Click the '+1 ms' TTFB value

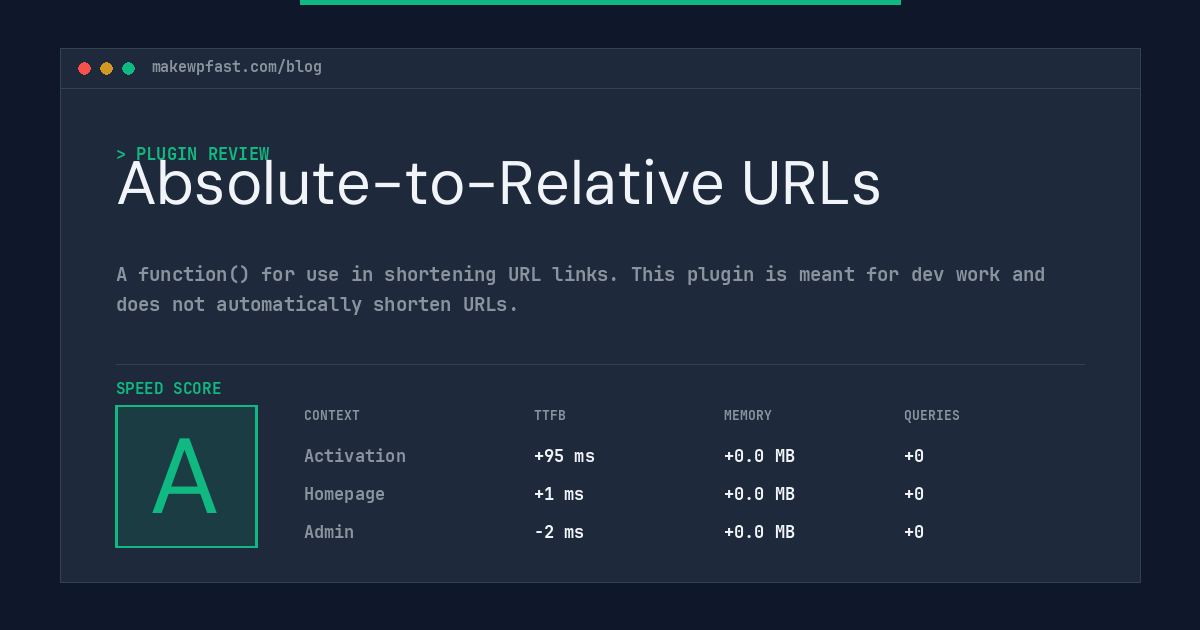point(559,494)
